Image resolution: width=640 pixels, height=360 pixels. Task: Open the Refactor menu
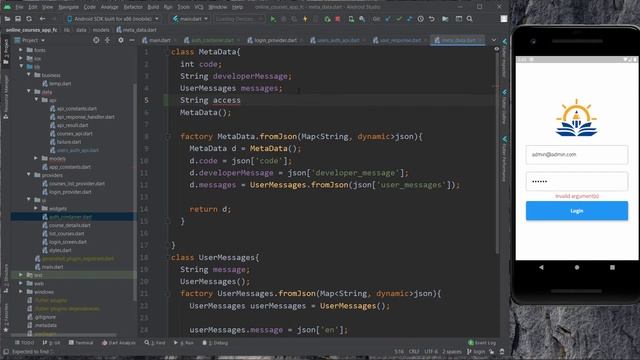coord(133,7)
